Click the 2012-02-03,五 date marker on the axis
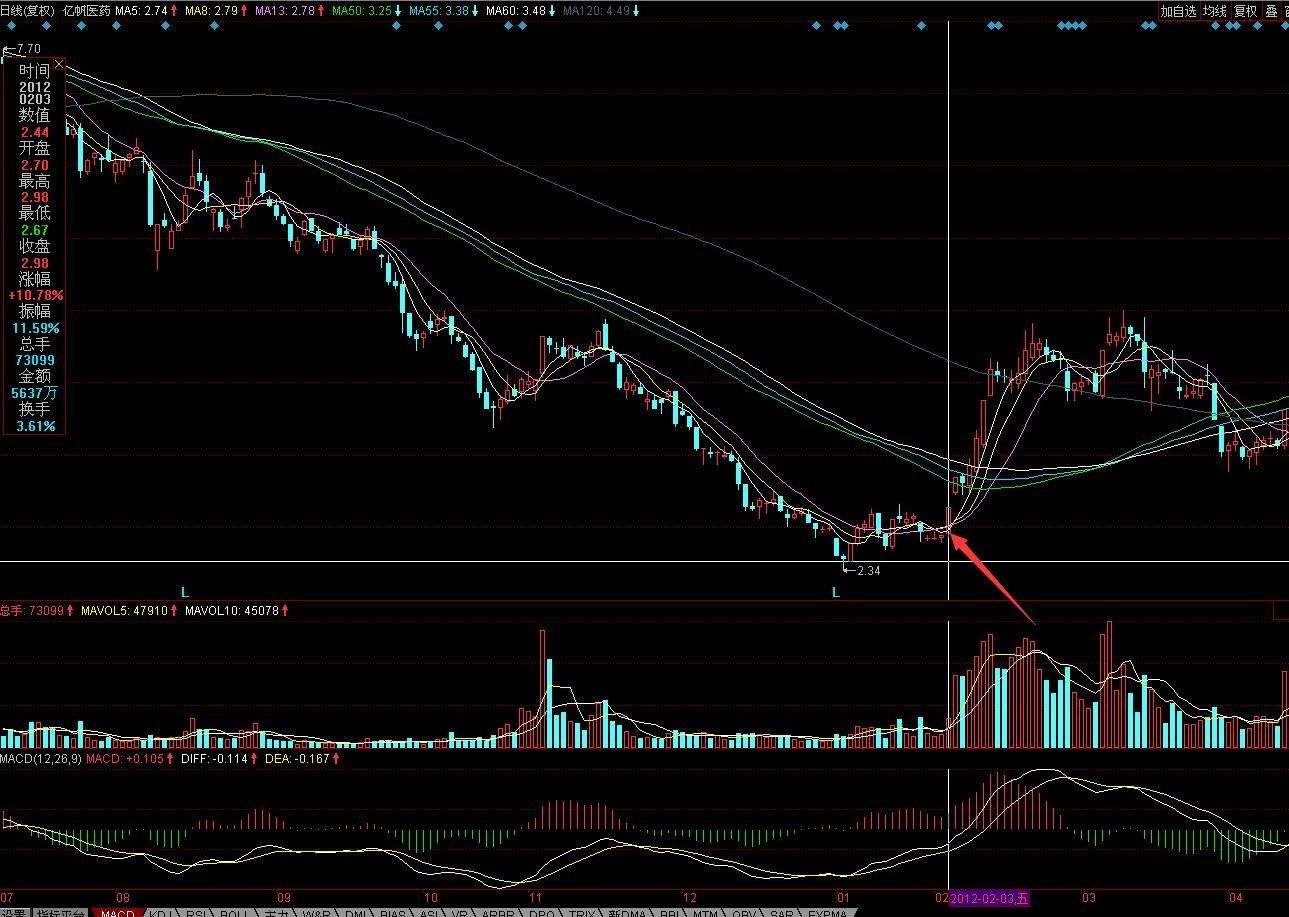This screenshot has height=917, width=1289. pyautogui.click(x=989, y=897)
